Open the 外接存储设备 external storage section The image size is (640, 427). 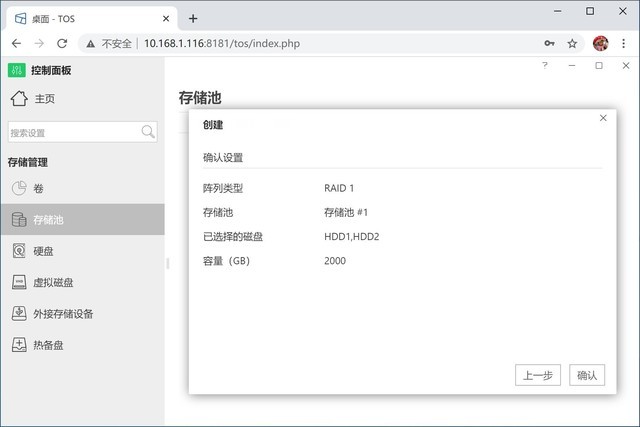(82, 314)
